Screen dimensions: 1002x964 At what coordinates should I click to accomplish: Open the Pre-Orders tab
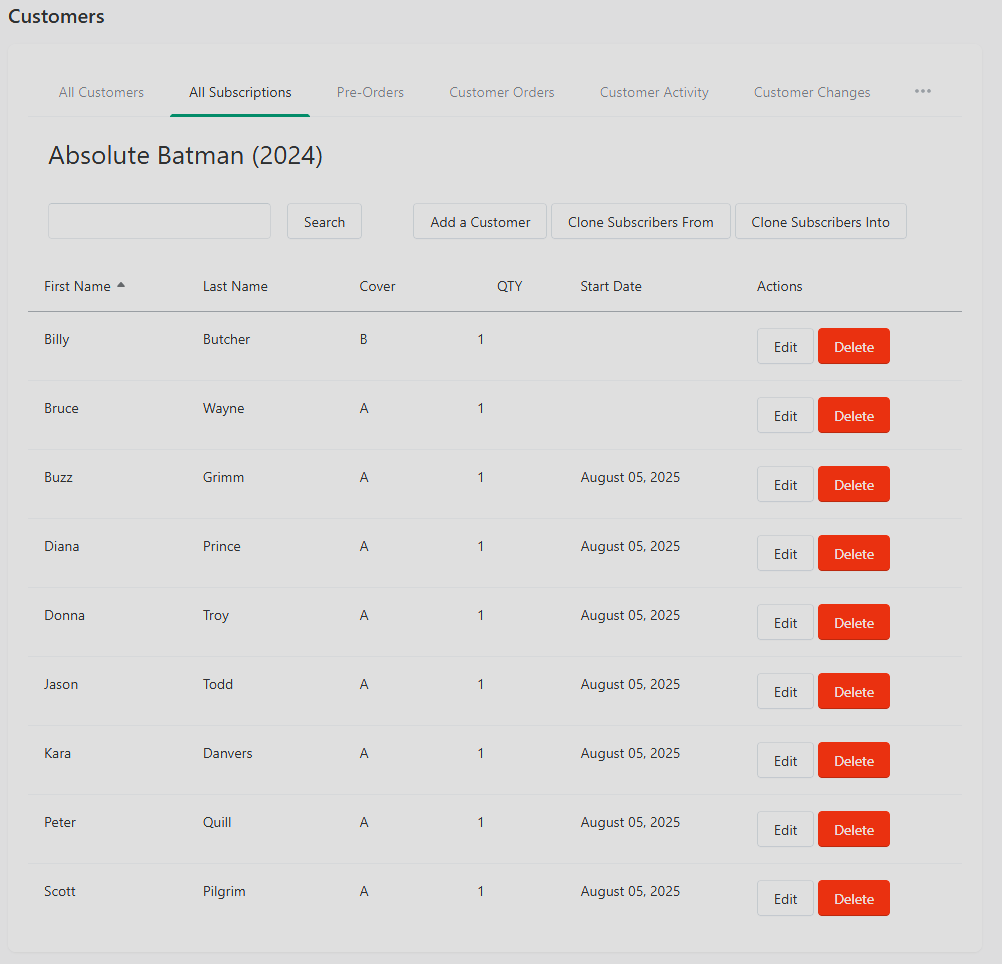[370, 92]
